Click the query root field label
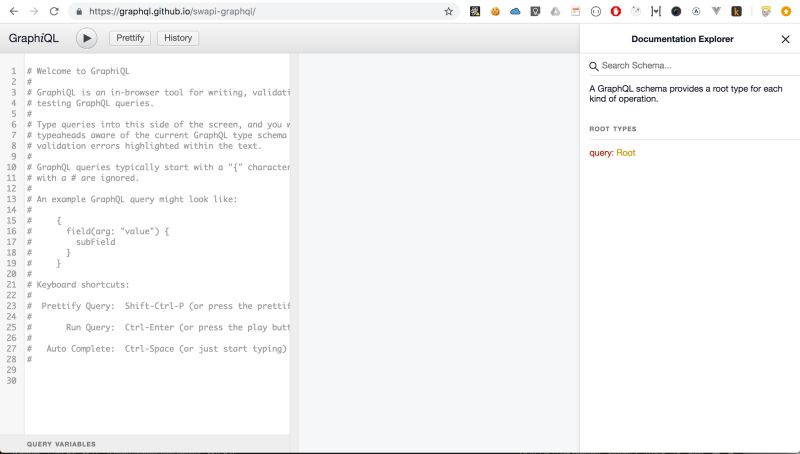This screenshot has width=800, height=454. pyautogui.click(x=601, y=153)
